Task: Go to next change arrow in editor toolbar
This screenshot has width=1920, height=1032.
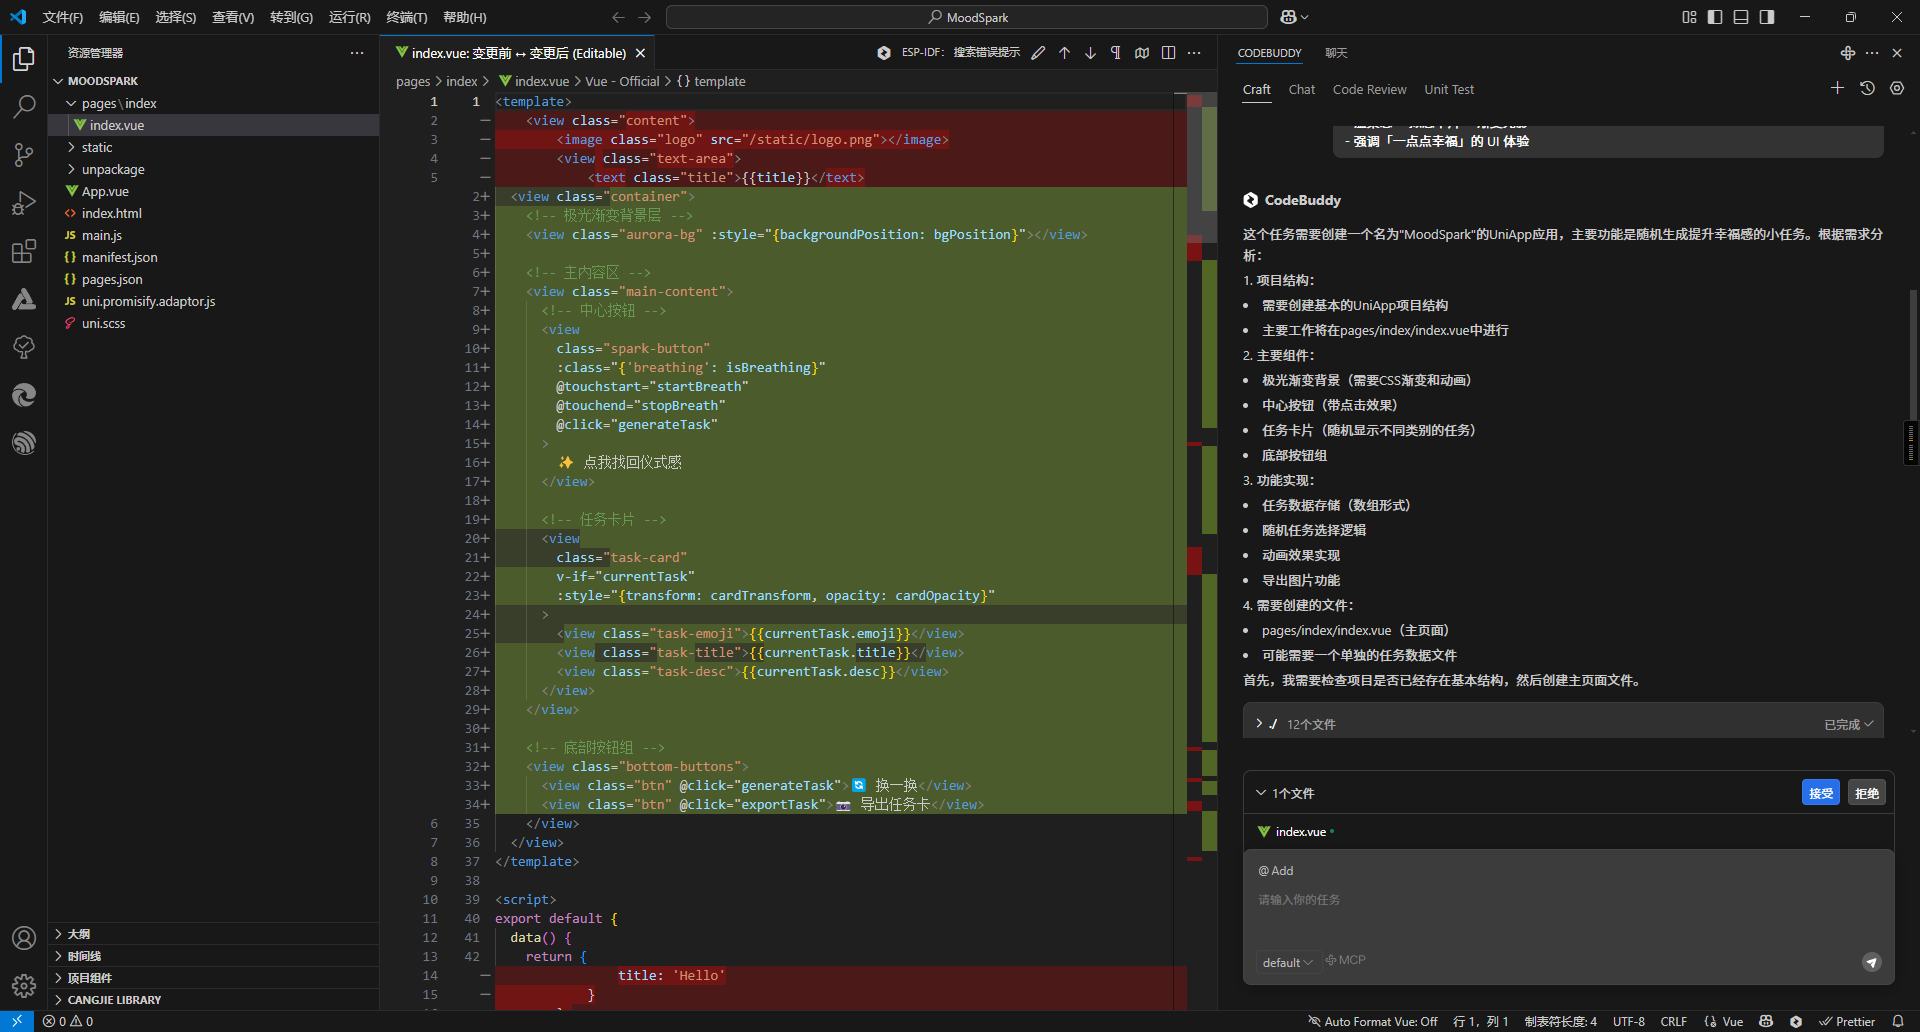Action: click(x=1090, y=53)
